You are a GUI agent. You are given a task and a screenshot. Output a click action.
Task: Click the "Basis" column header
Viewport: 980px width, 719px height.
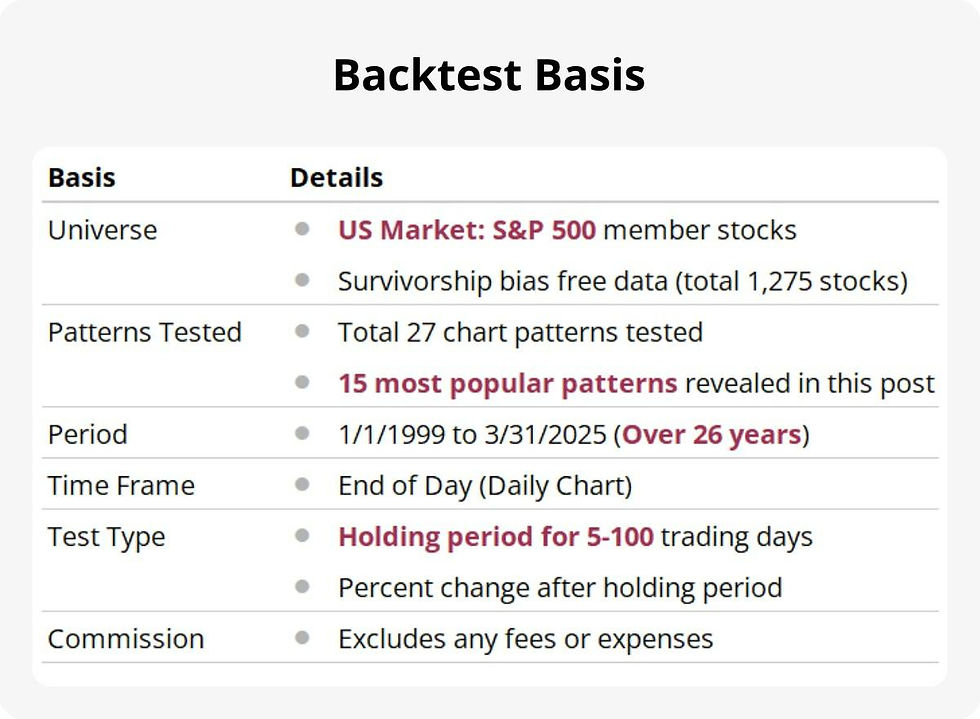pyautogui.click(x=82, y=178)
